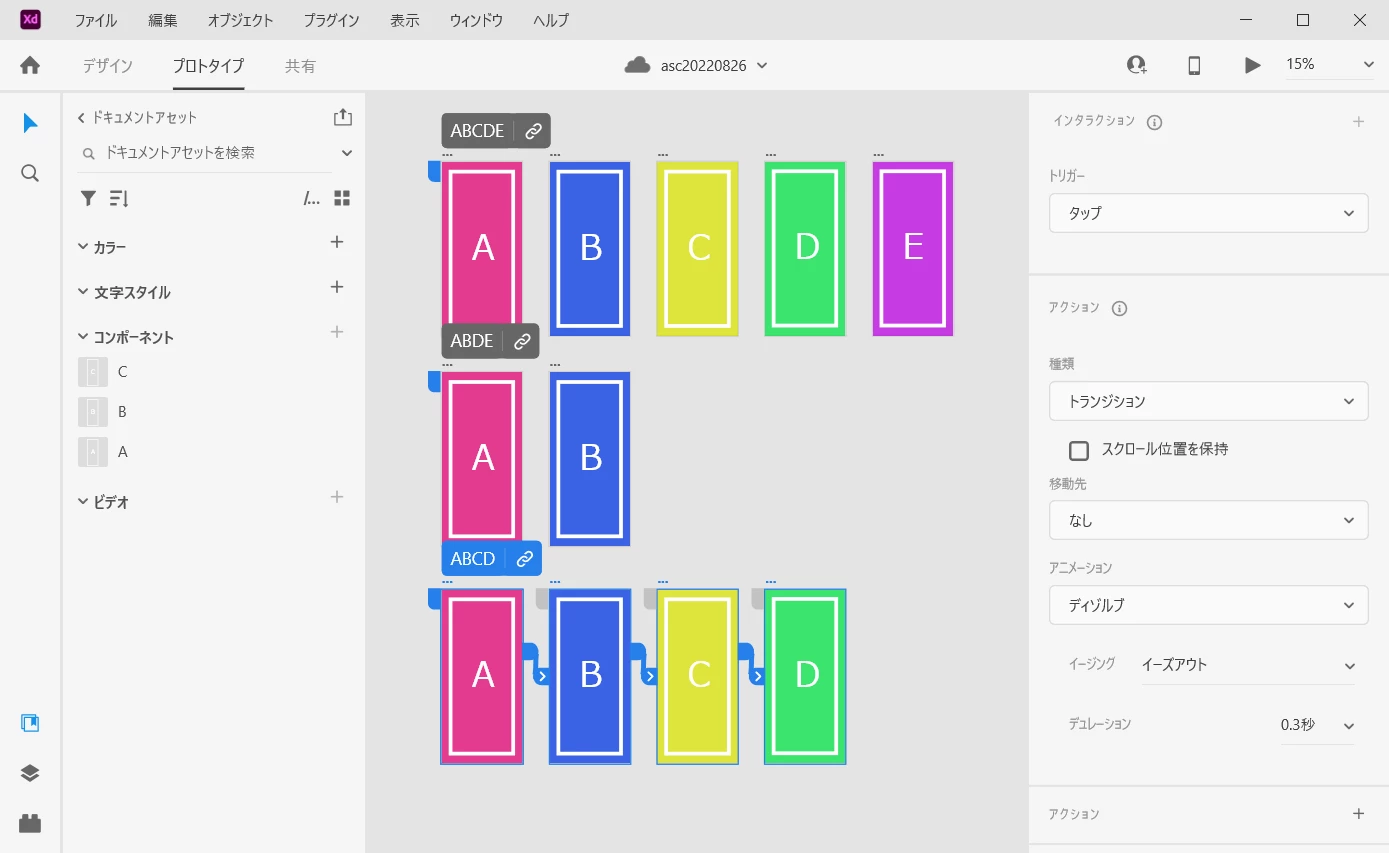The height and width of the screenshot is (853, 1389).
Task: Go to the Home screen icon
Action: point(30,65)
